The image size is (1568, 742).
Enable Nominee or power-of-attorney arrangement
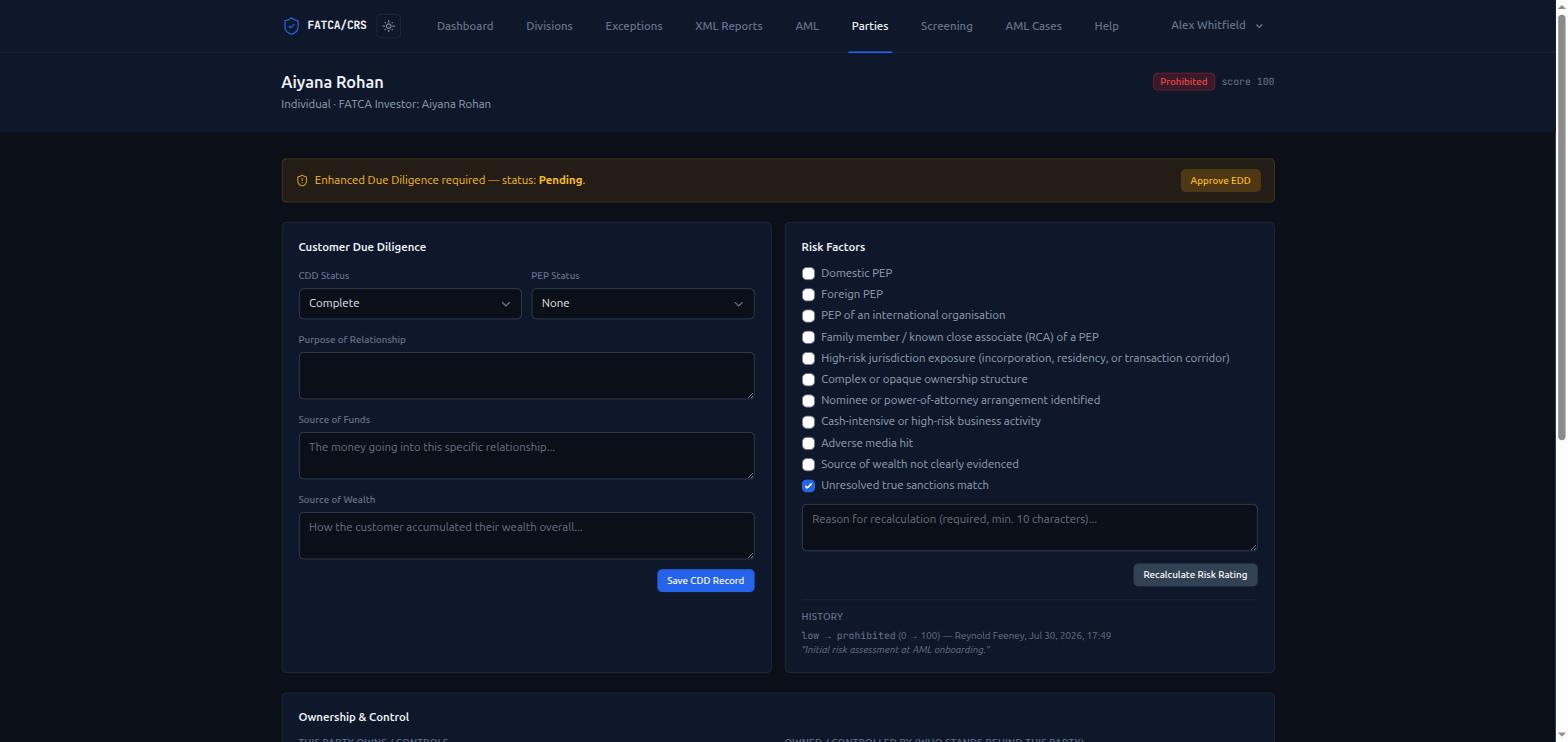pyautogui.click(x=808, y=401)
